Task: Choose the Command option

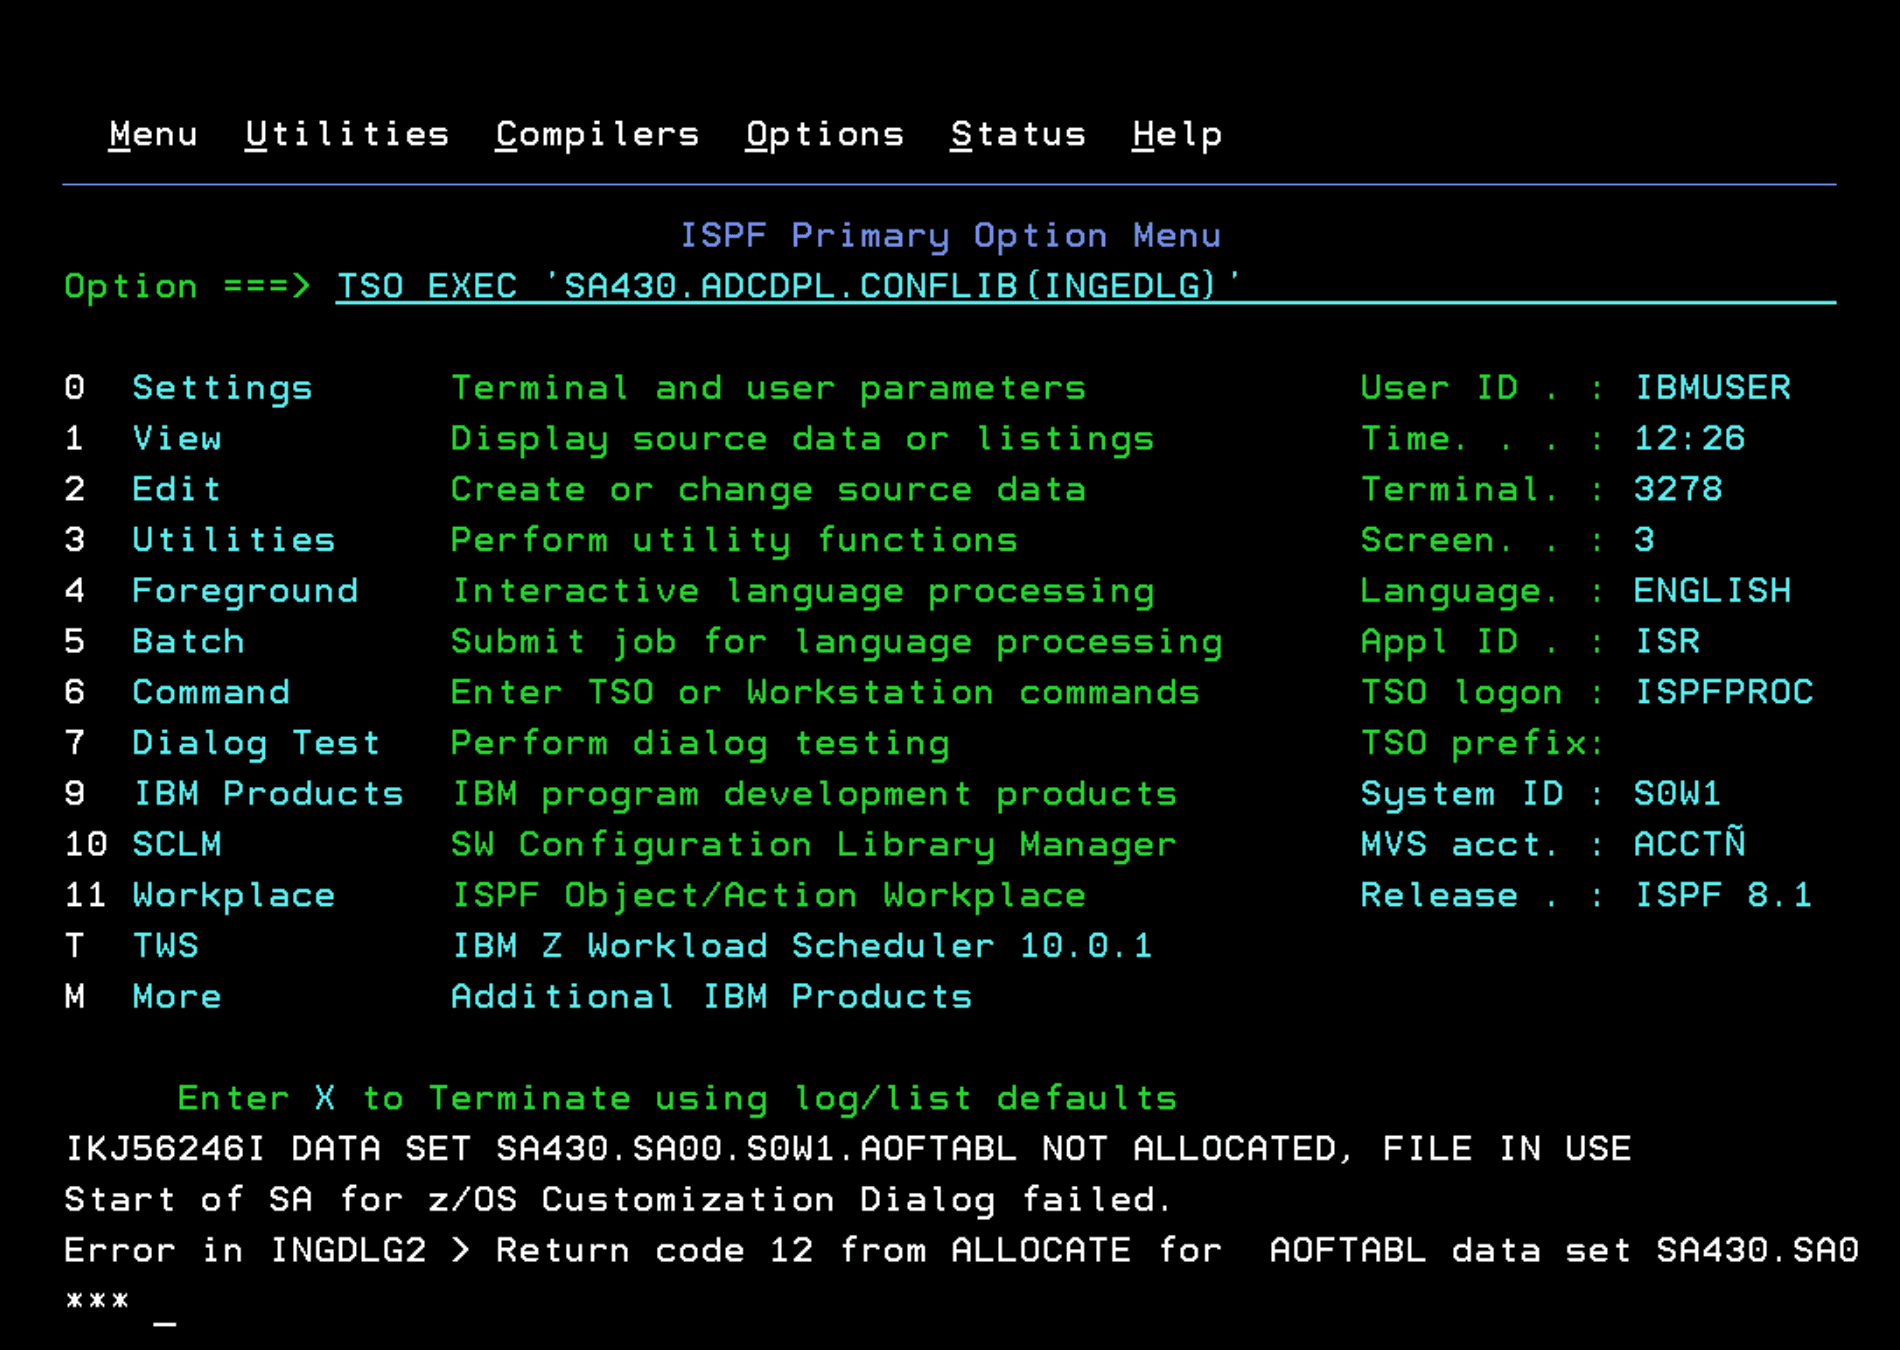Action: coord(211,692)
